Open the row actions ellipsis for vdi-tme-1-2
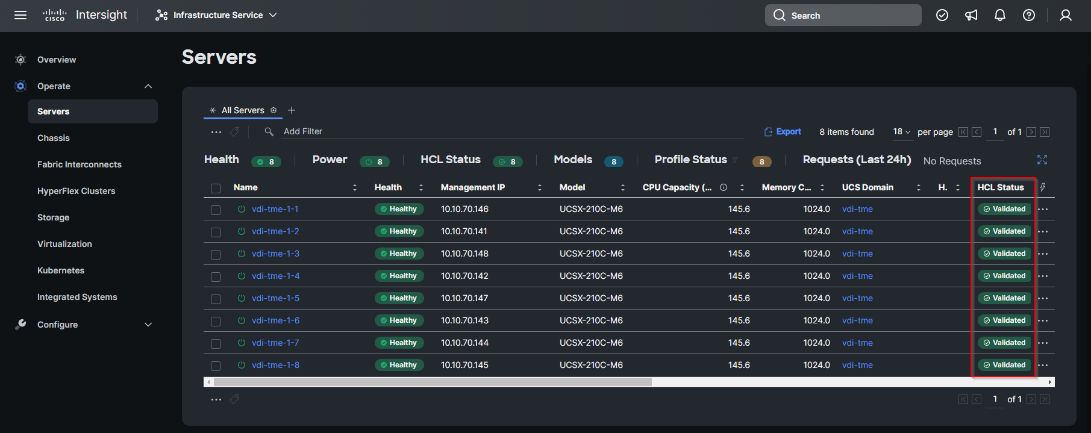Viewport: 1091px width, 433px height. (1042, 231)
